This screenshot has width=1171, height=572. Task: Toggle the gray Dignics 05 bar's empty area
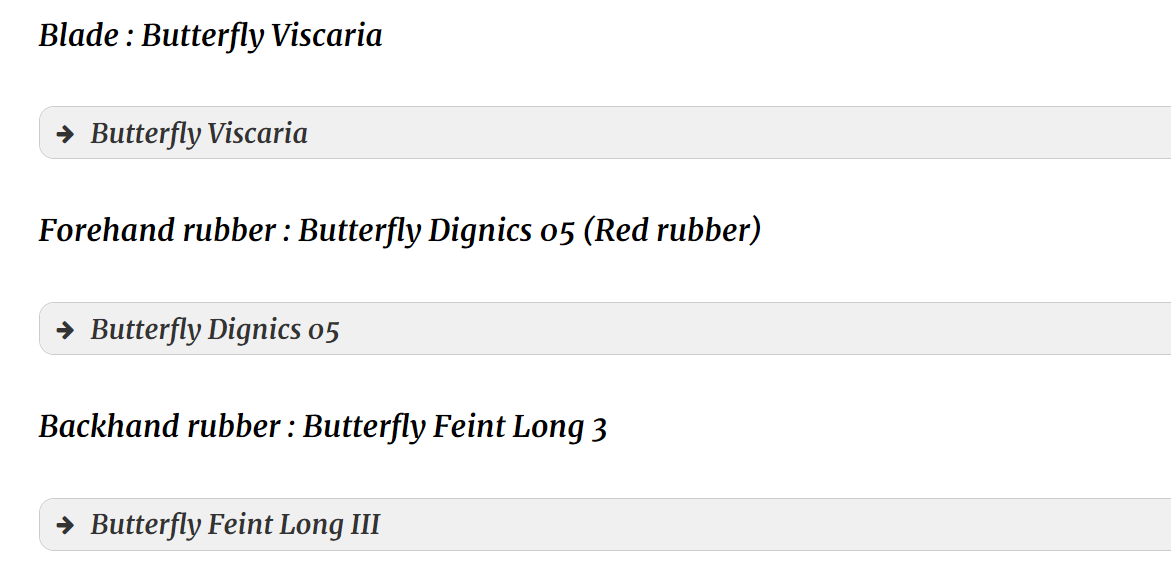tap(754, 329)
